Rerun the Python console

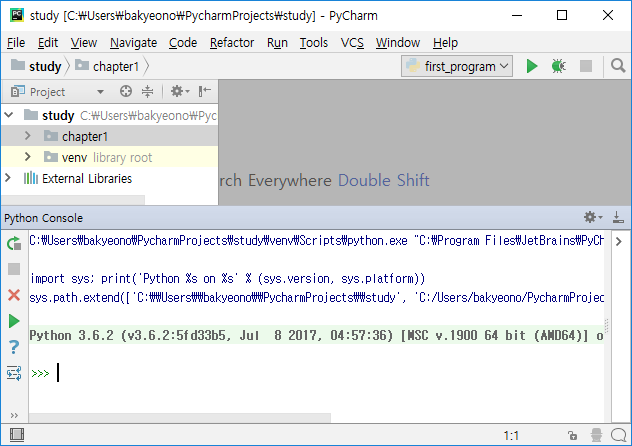[14, 243]
